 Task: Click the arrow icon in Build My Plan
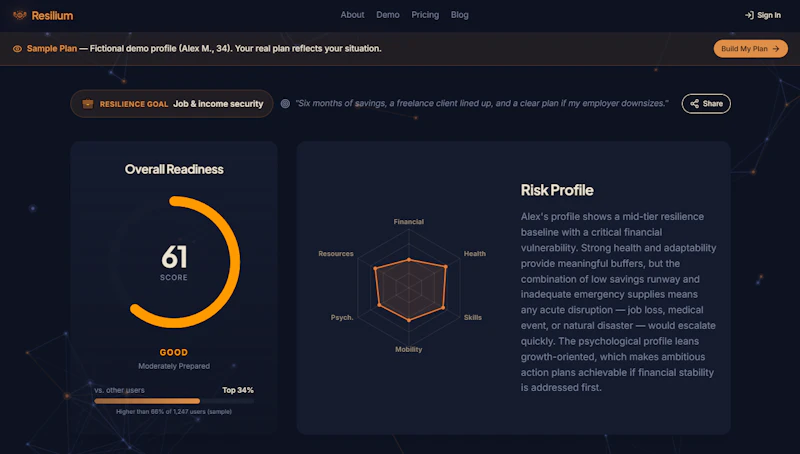pos(776,48)
